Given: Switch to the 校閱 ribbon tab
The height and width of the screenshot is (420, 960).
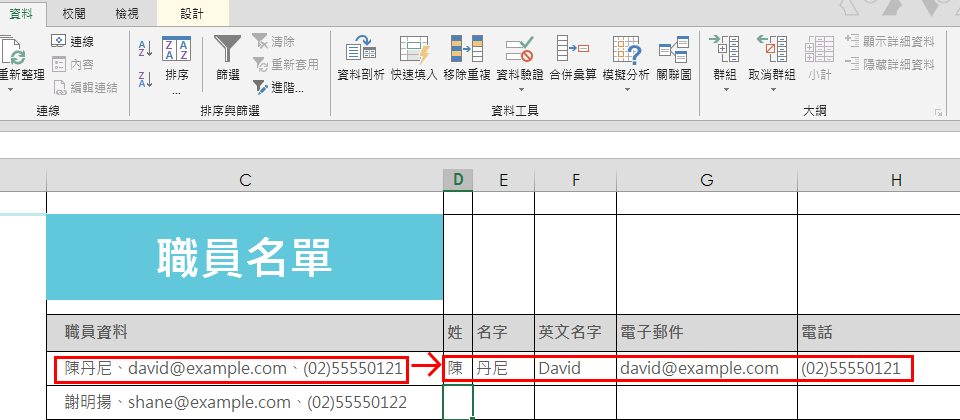Looking at the screenshot, I should click(x=72, y=13).
